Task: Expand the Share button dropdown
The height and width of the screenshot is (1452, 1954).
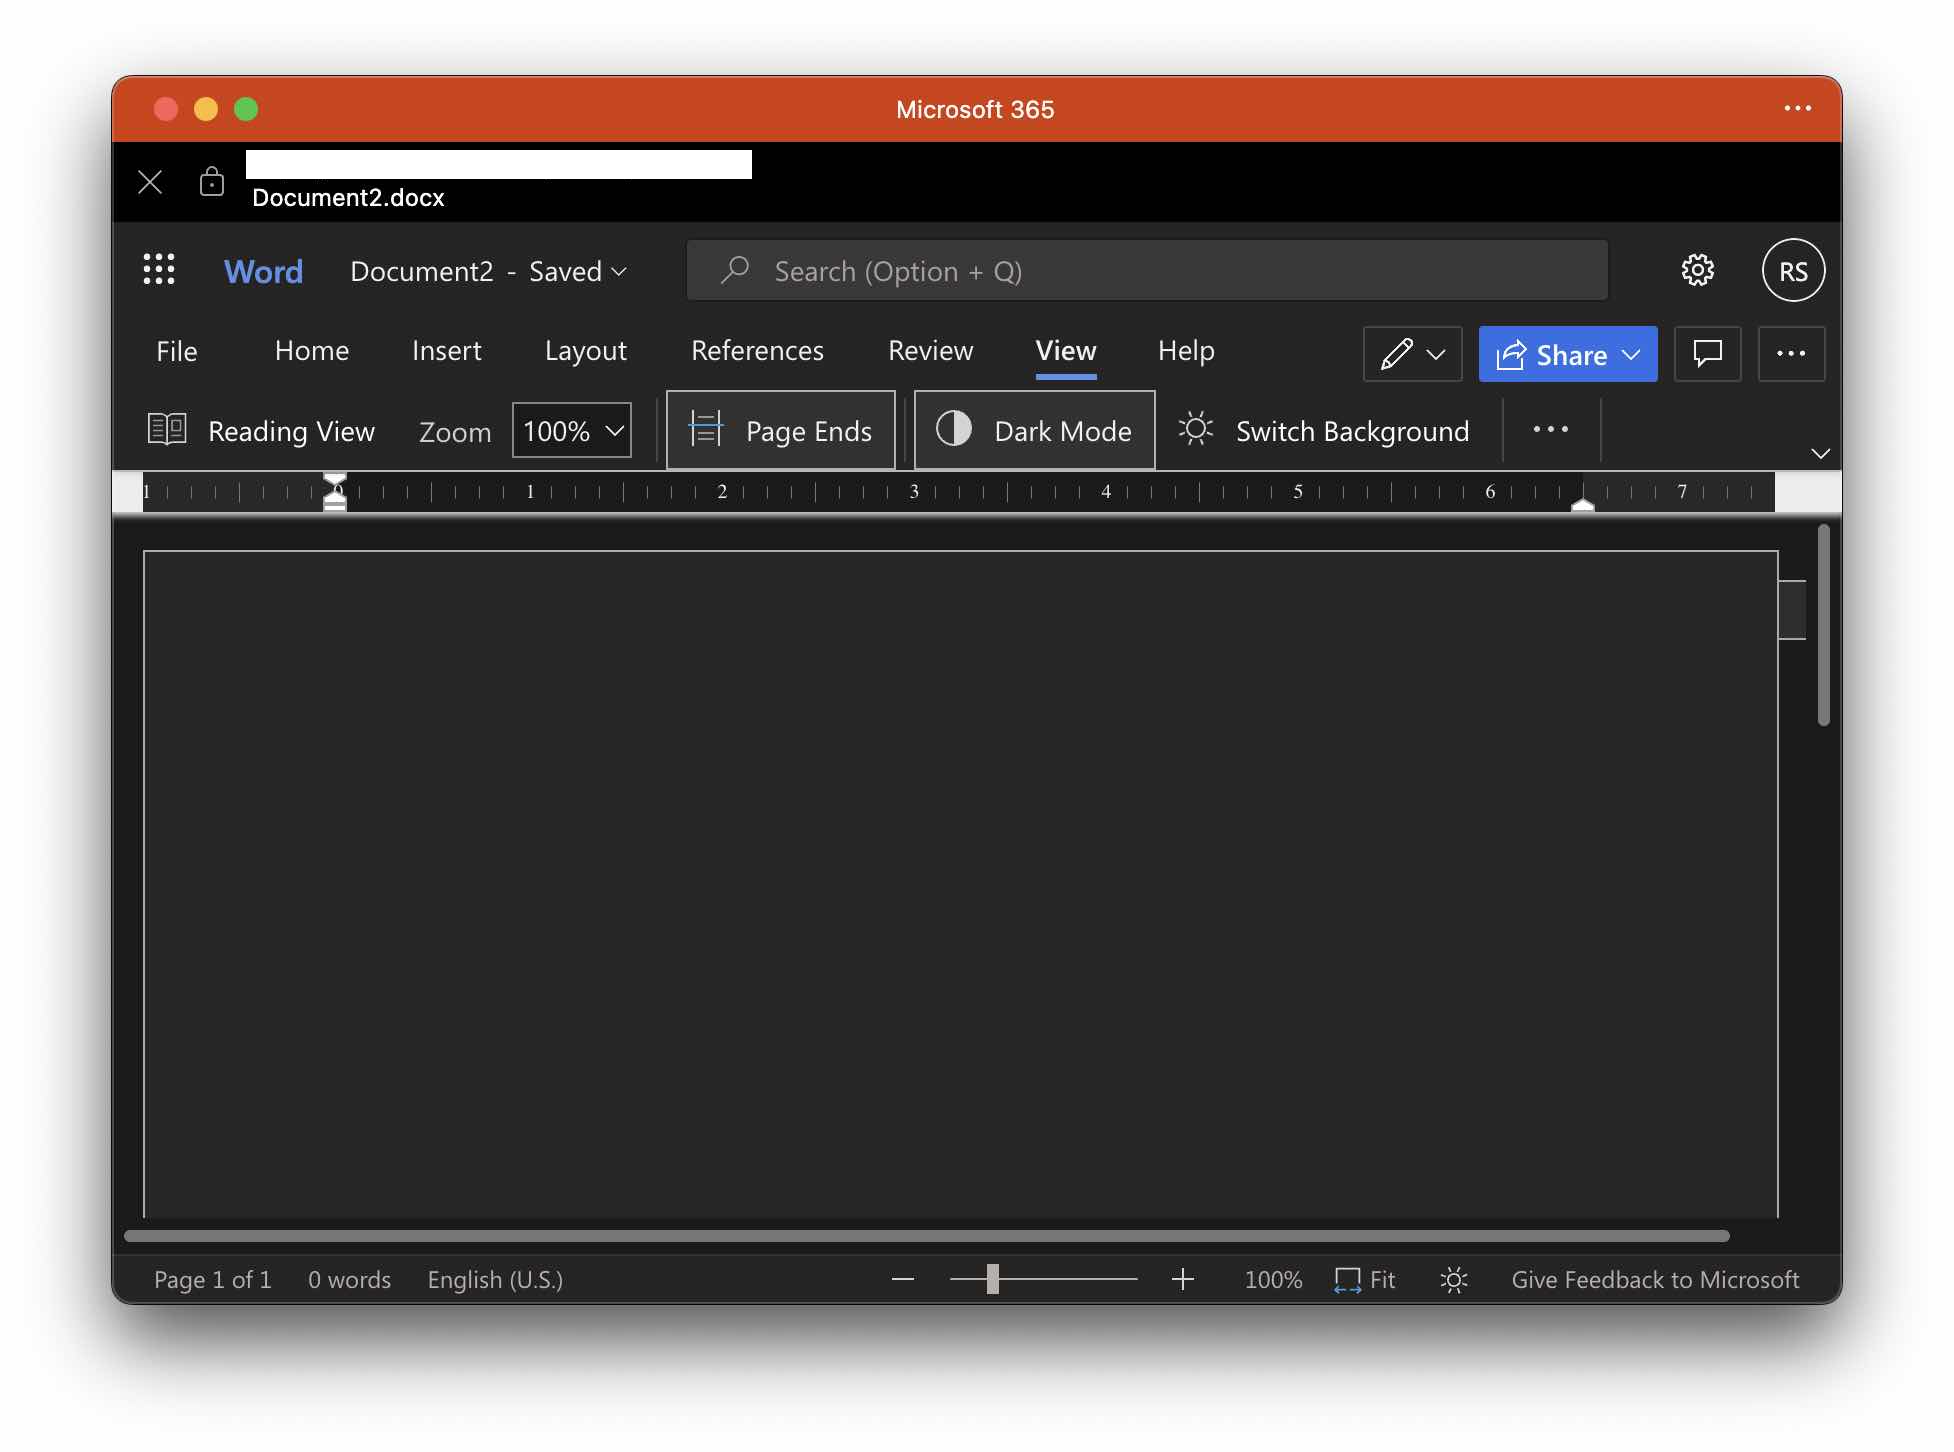Action: pos(1632,354)
